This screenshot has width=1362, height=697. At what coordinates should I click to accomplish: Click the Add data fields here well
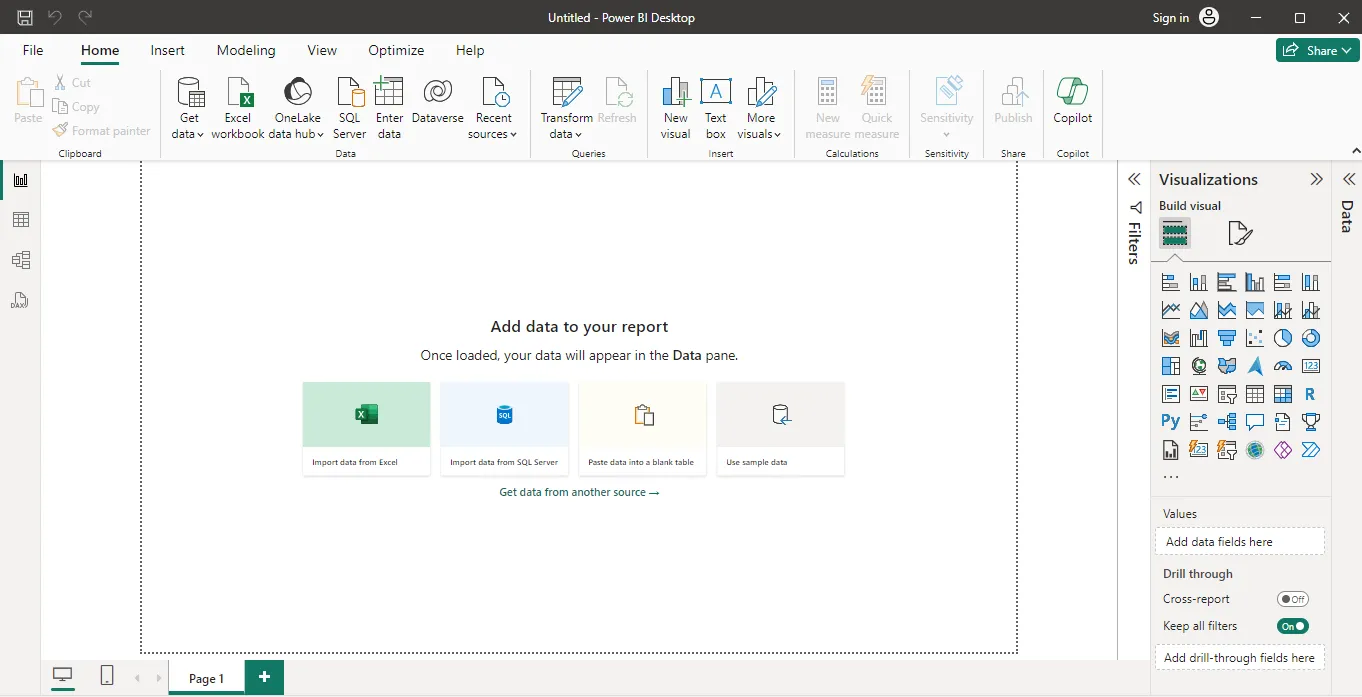(x=1239, y=542)
